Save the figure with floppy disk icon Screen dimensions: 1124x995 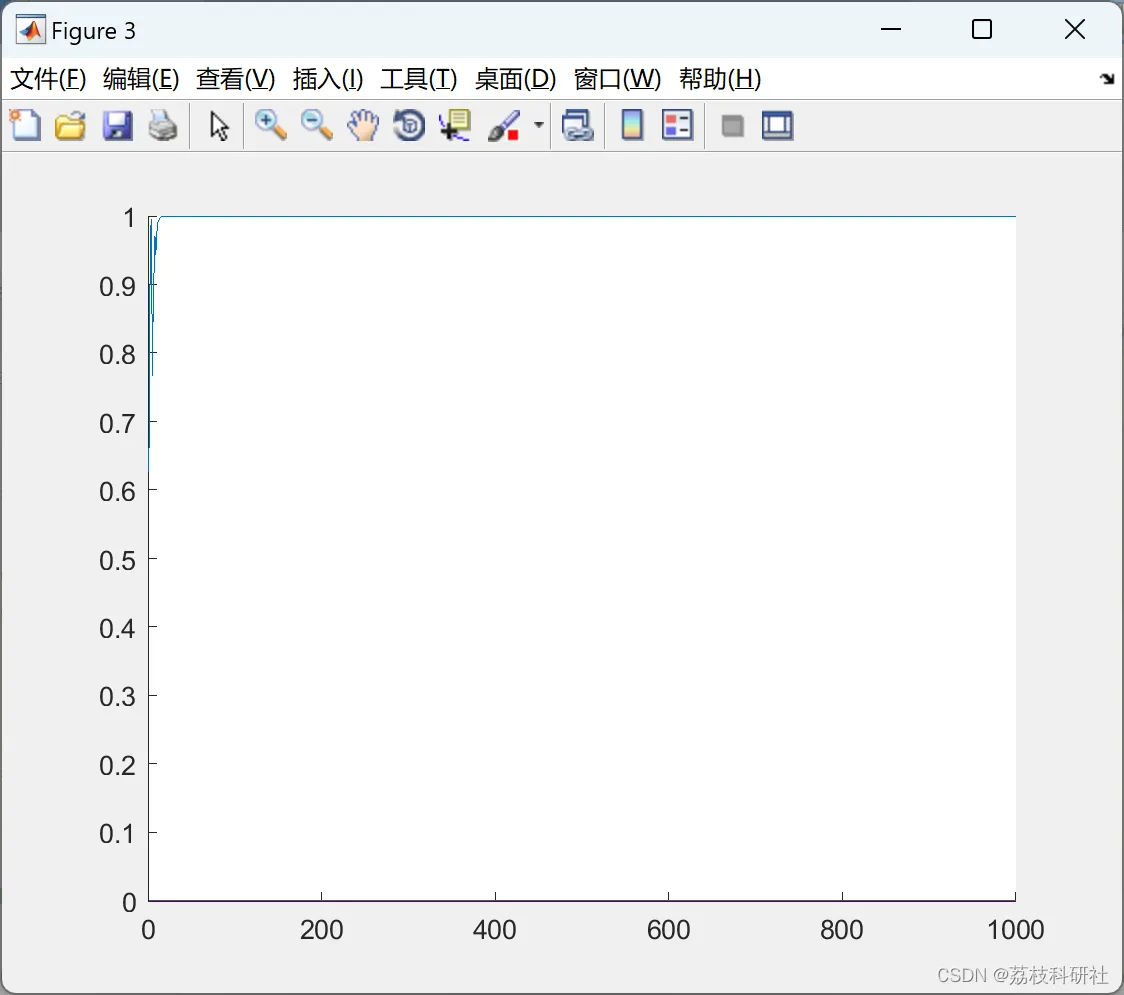pyautogui.click(x=117, y=125)
